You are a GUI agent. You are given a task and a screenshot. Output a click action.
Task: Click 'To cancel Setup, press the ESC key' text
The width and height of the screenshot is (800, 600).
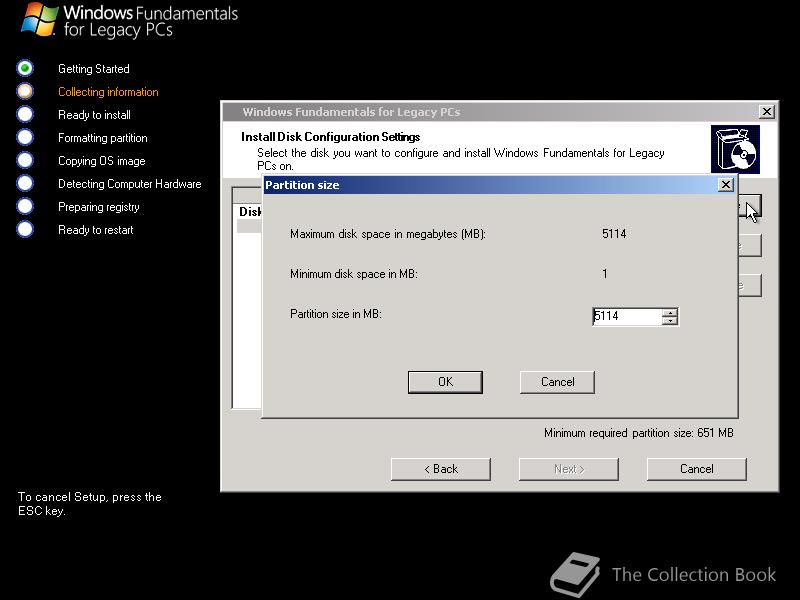point(90,504)
